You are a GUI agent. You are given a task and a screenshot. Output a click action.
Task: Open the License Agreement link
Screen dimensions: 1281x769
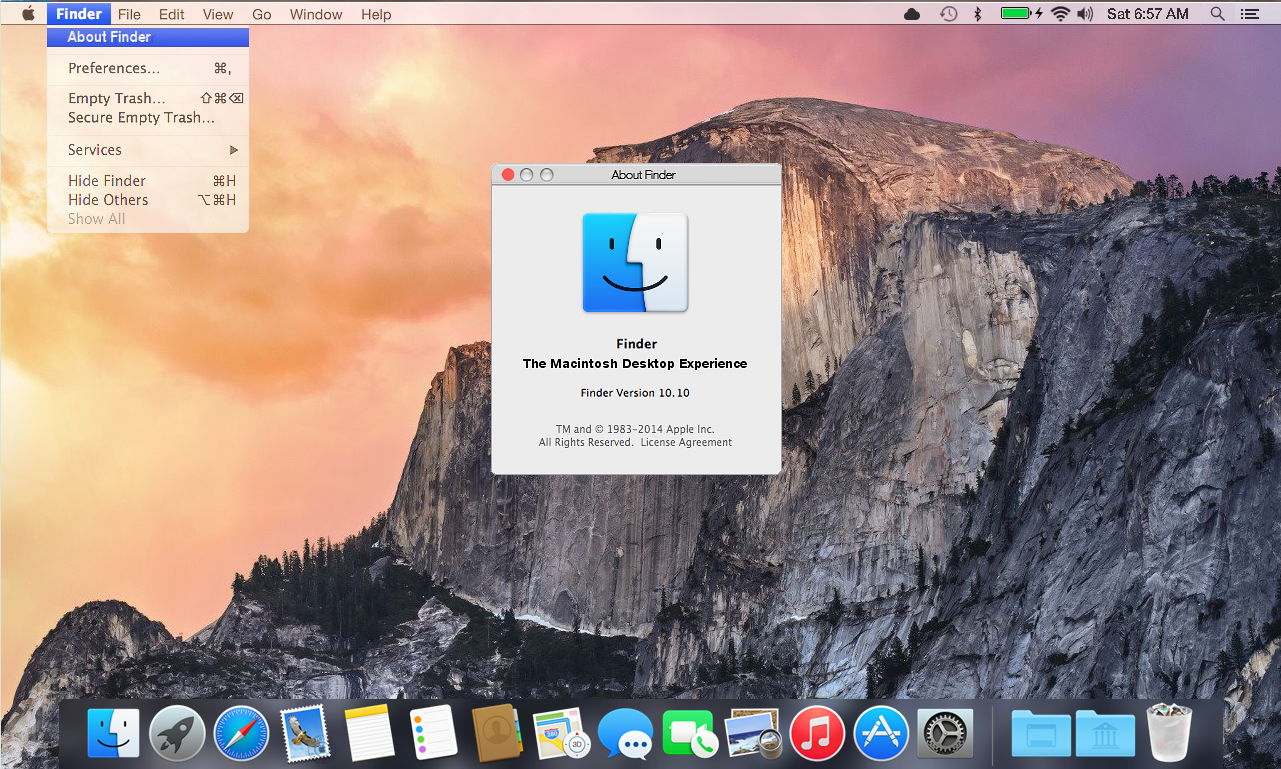pyautogui.click(x=686, y=442)
